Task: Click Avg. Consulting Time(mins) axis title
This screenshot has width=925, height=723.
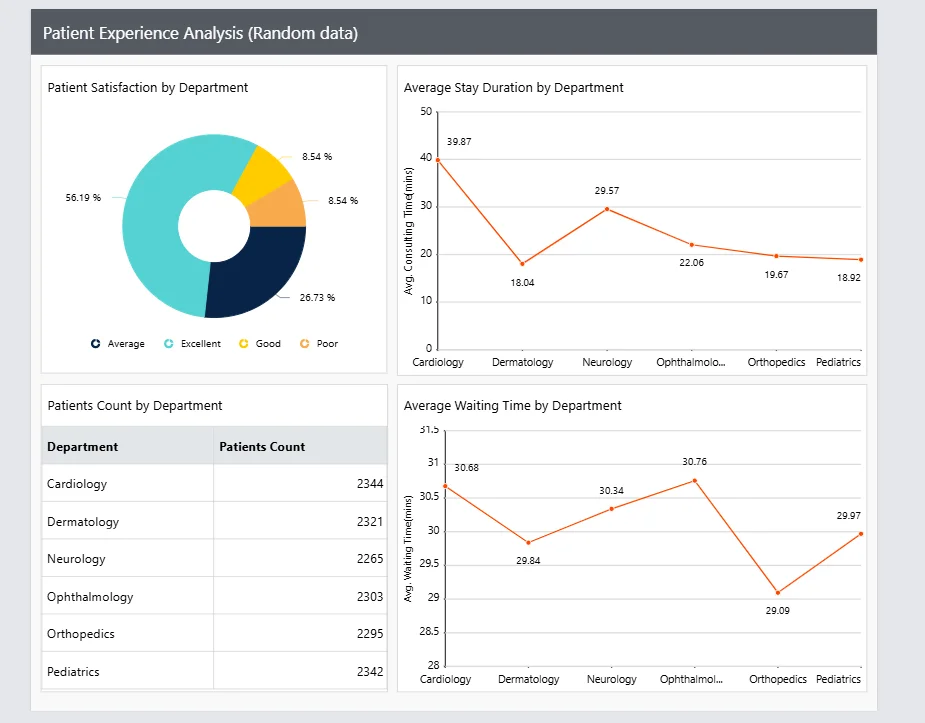Action: point(408,231)
